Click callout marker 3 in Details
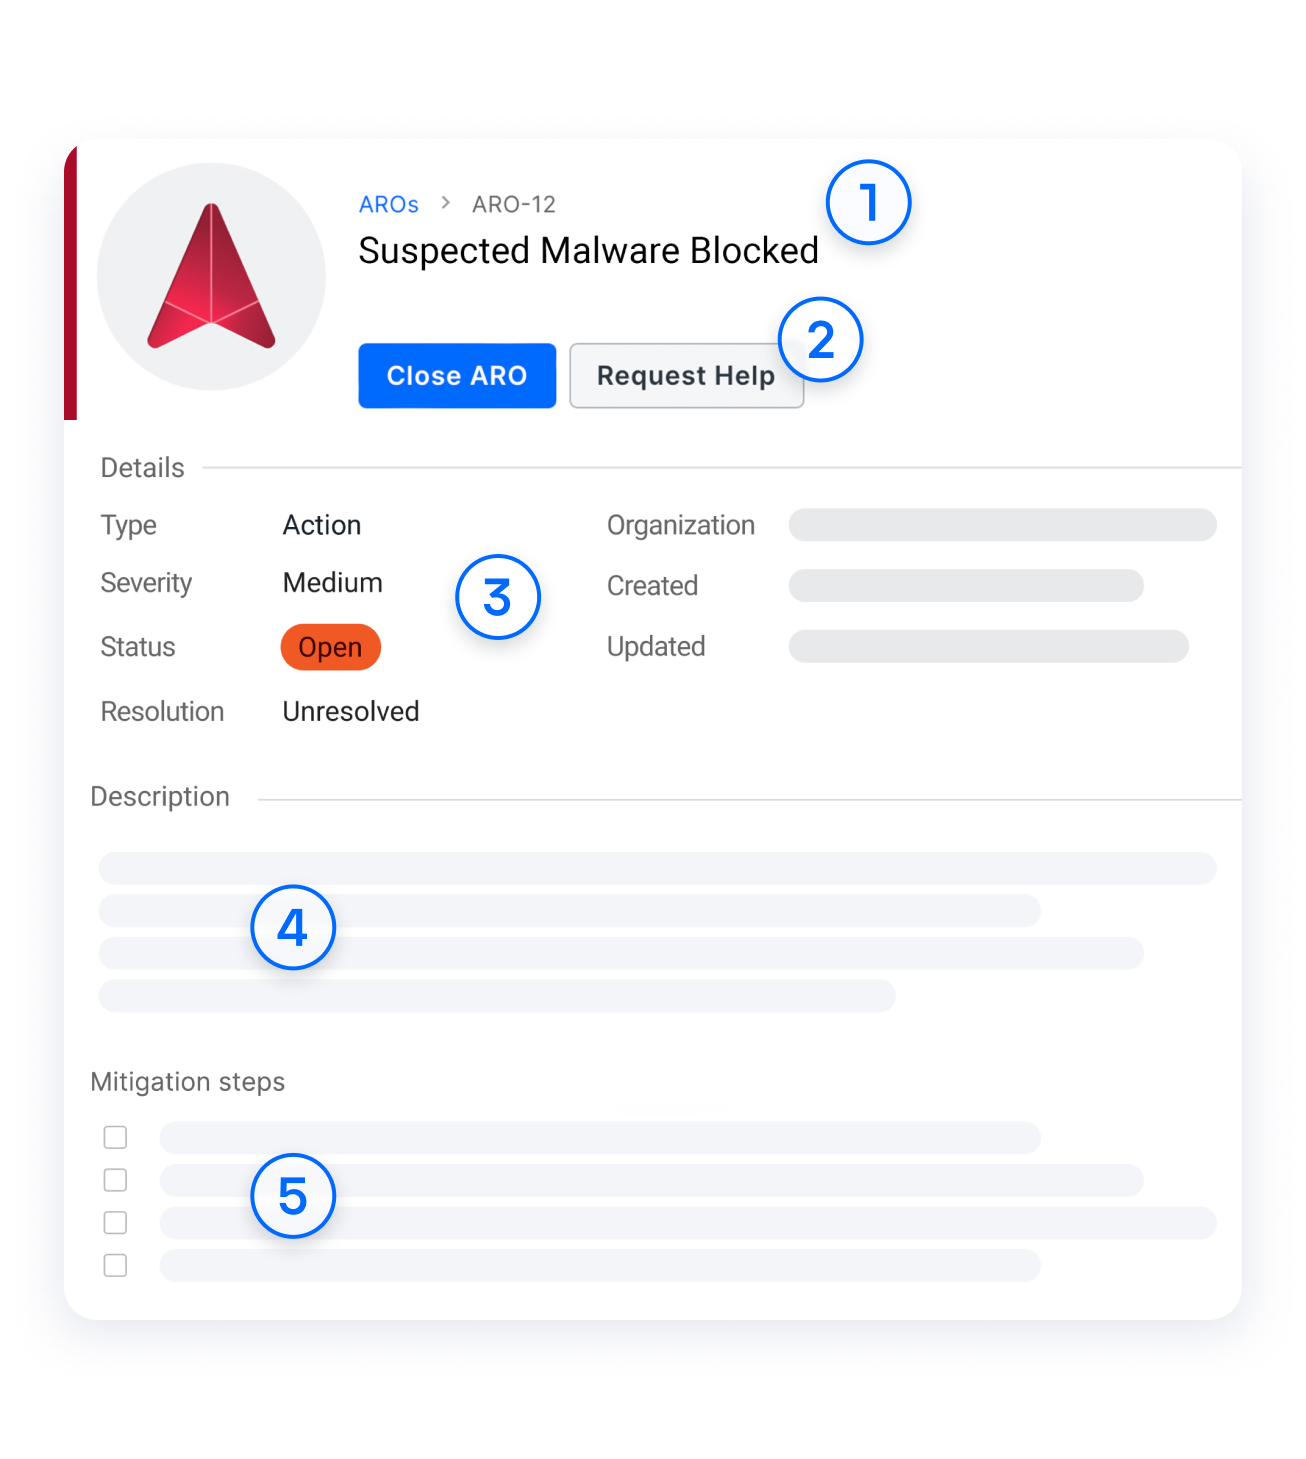This screenshot has width=1306, height=1459. (497, 597)
